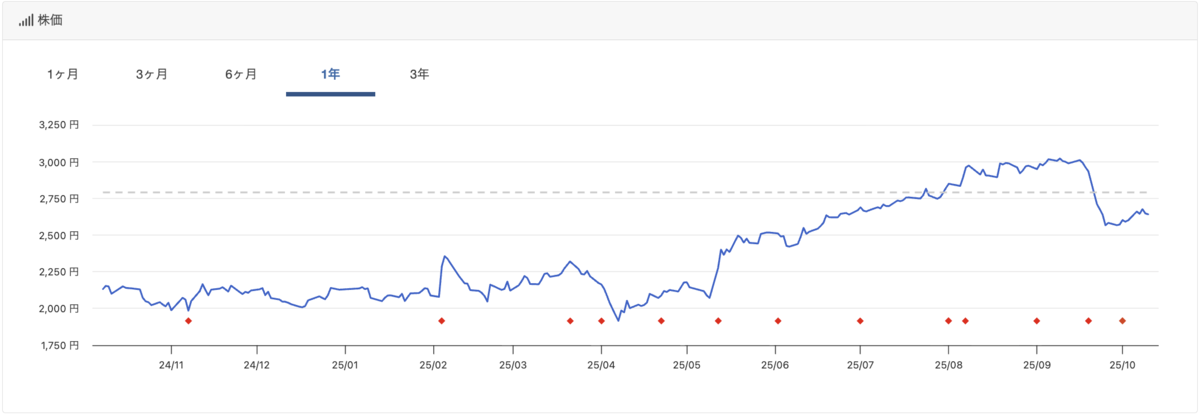The image size is (1200, 417).
Task: Click the 2,500 円 axis label
Action: [x=57, y=235]
